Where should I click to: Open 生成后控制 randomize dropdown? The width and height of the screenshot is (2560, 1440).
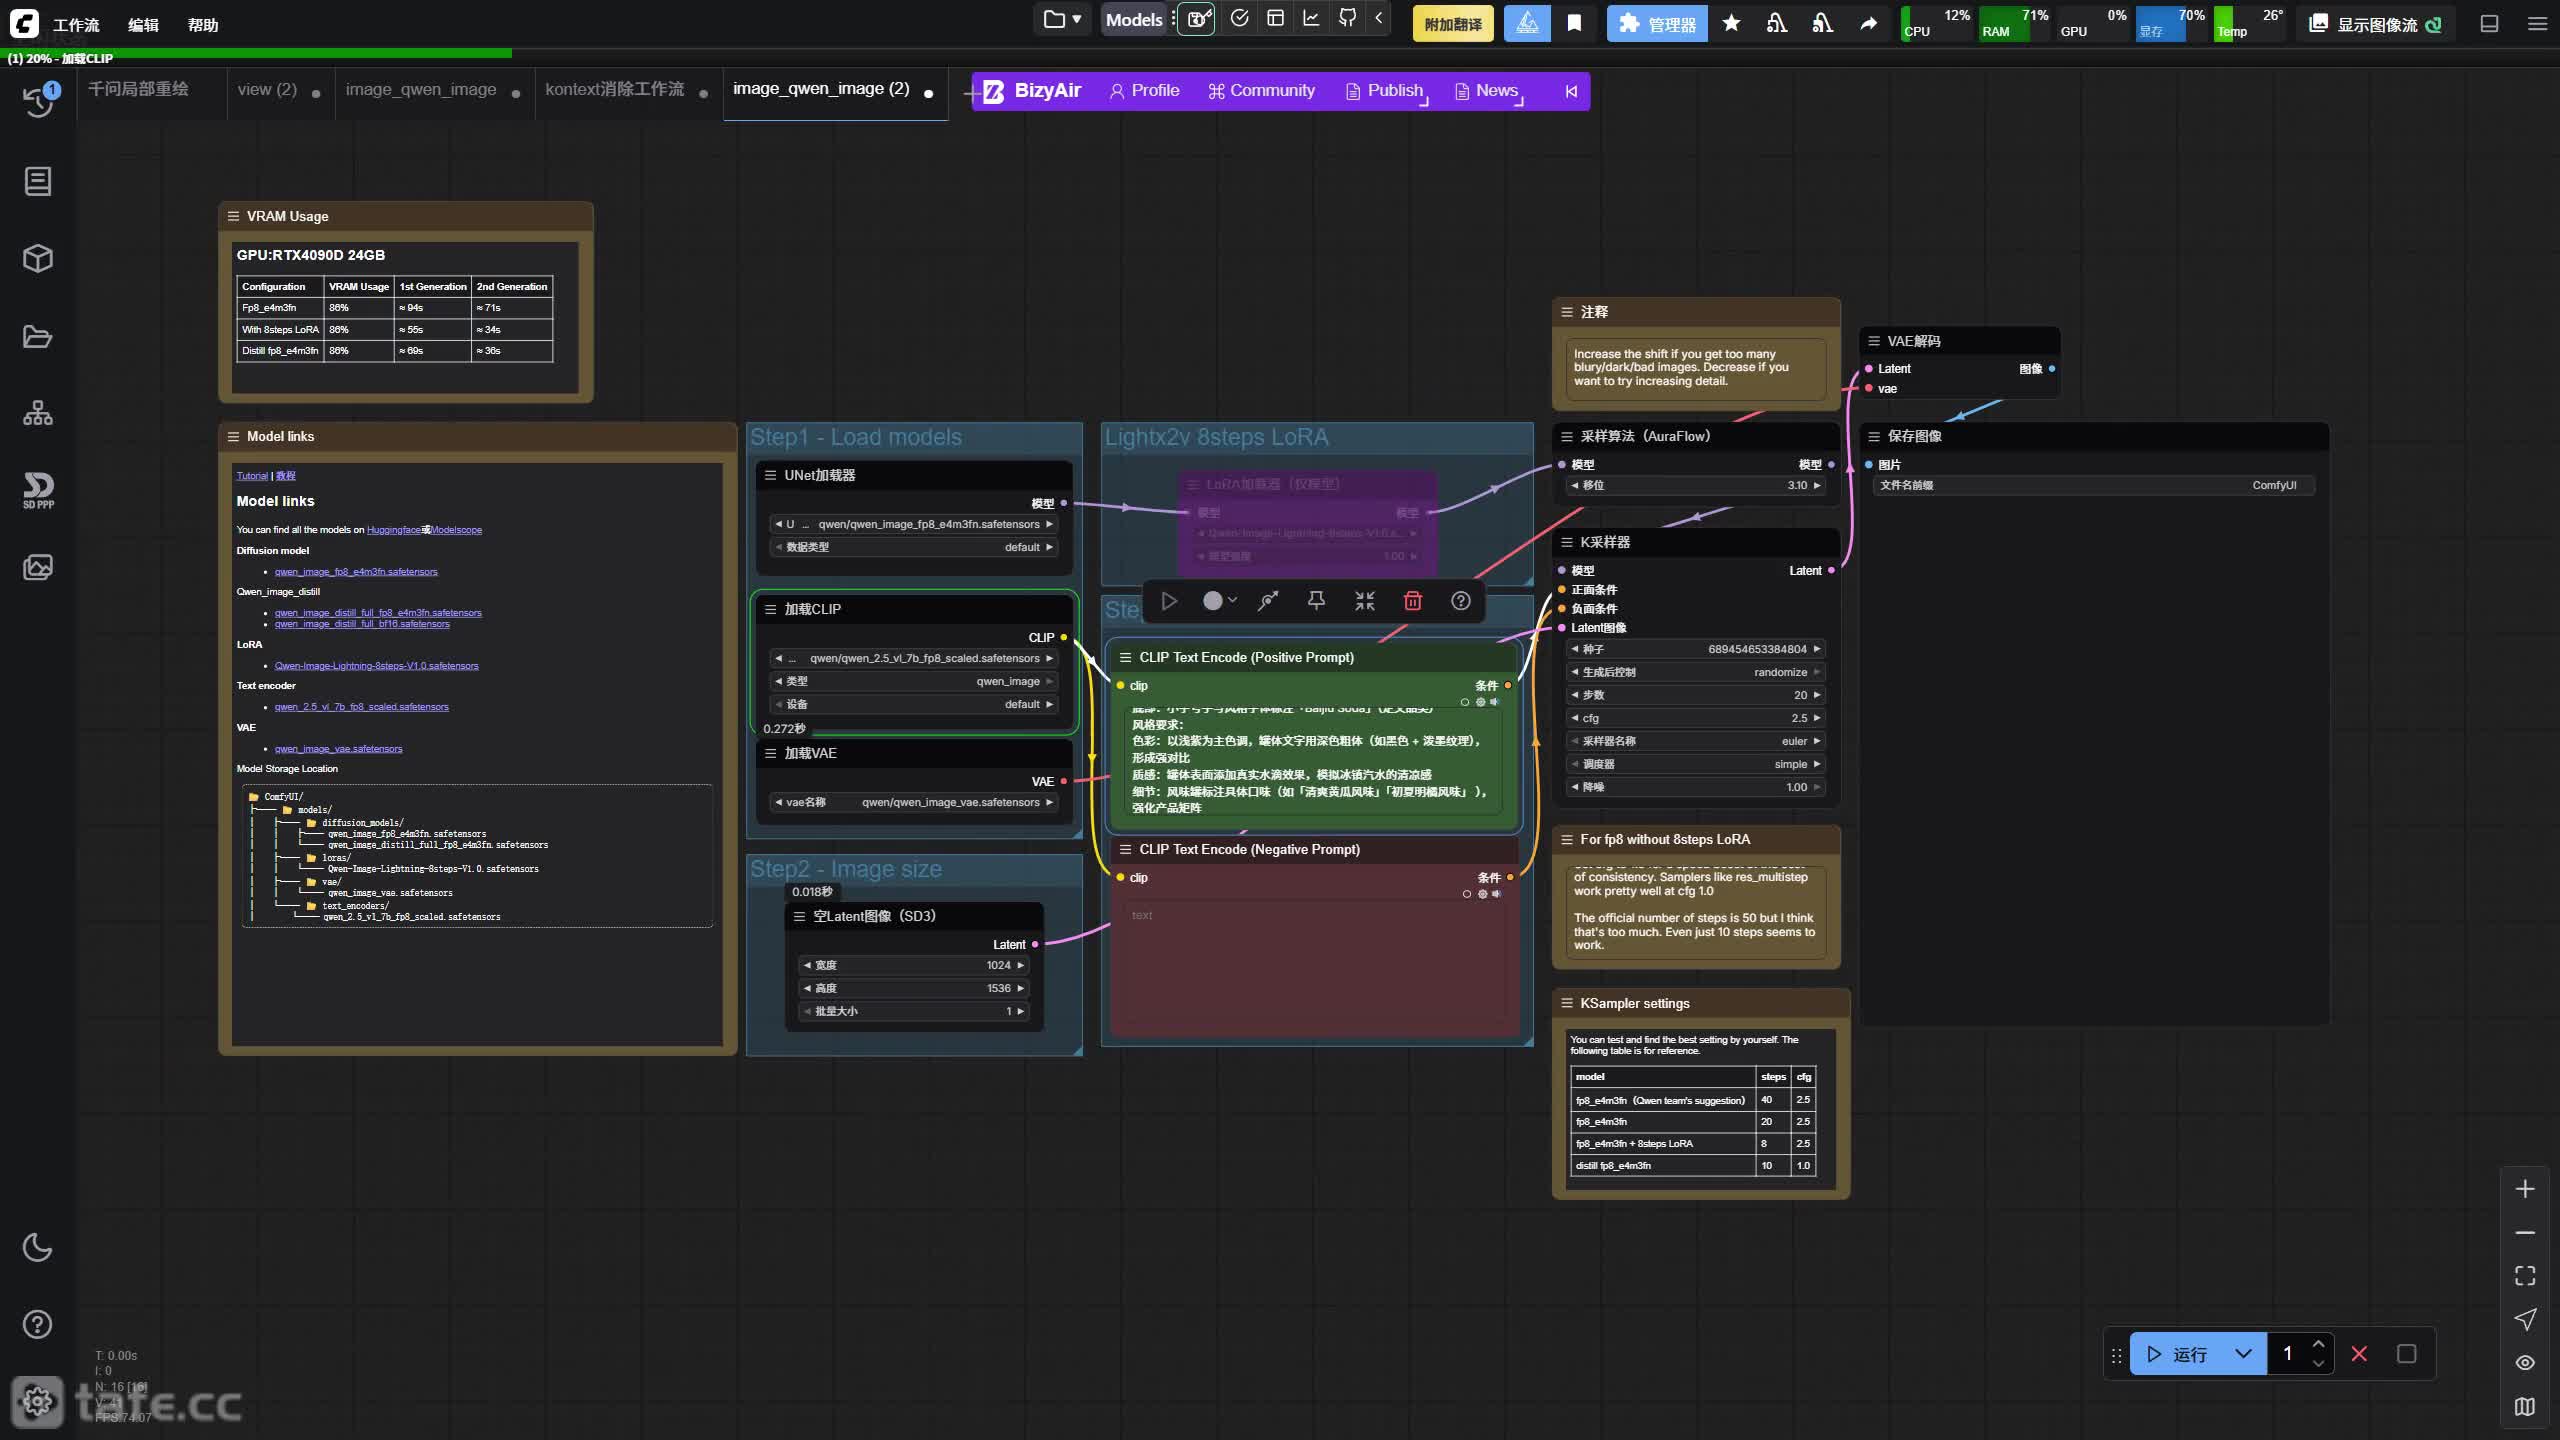[x=1695, y=672]
